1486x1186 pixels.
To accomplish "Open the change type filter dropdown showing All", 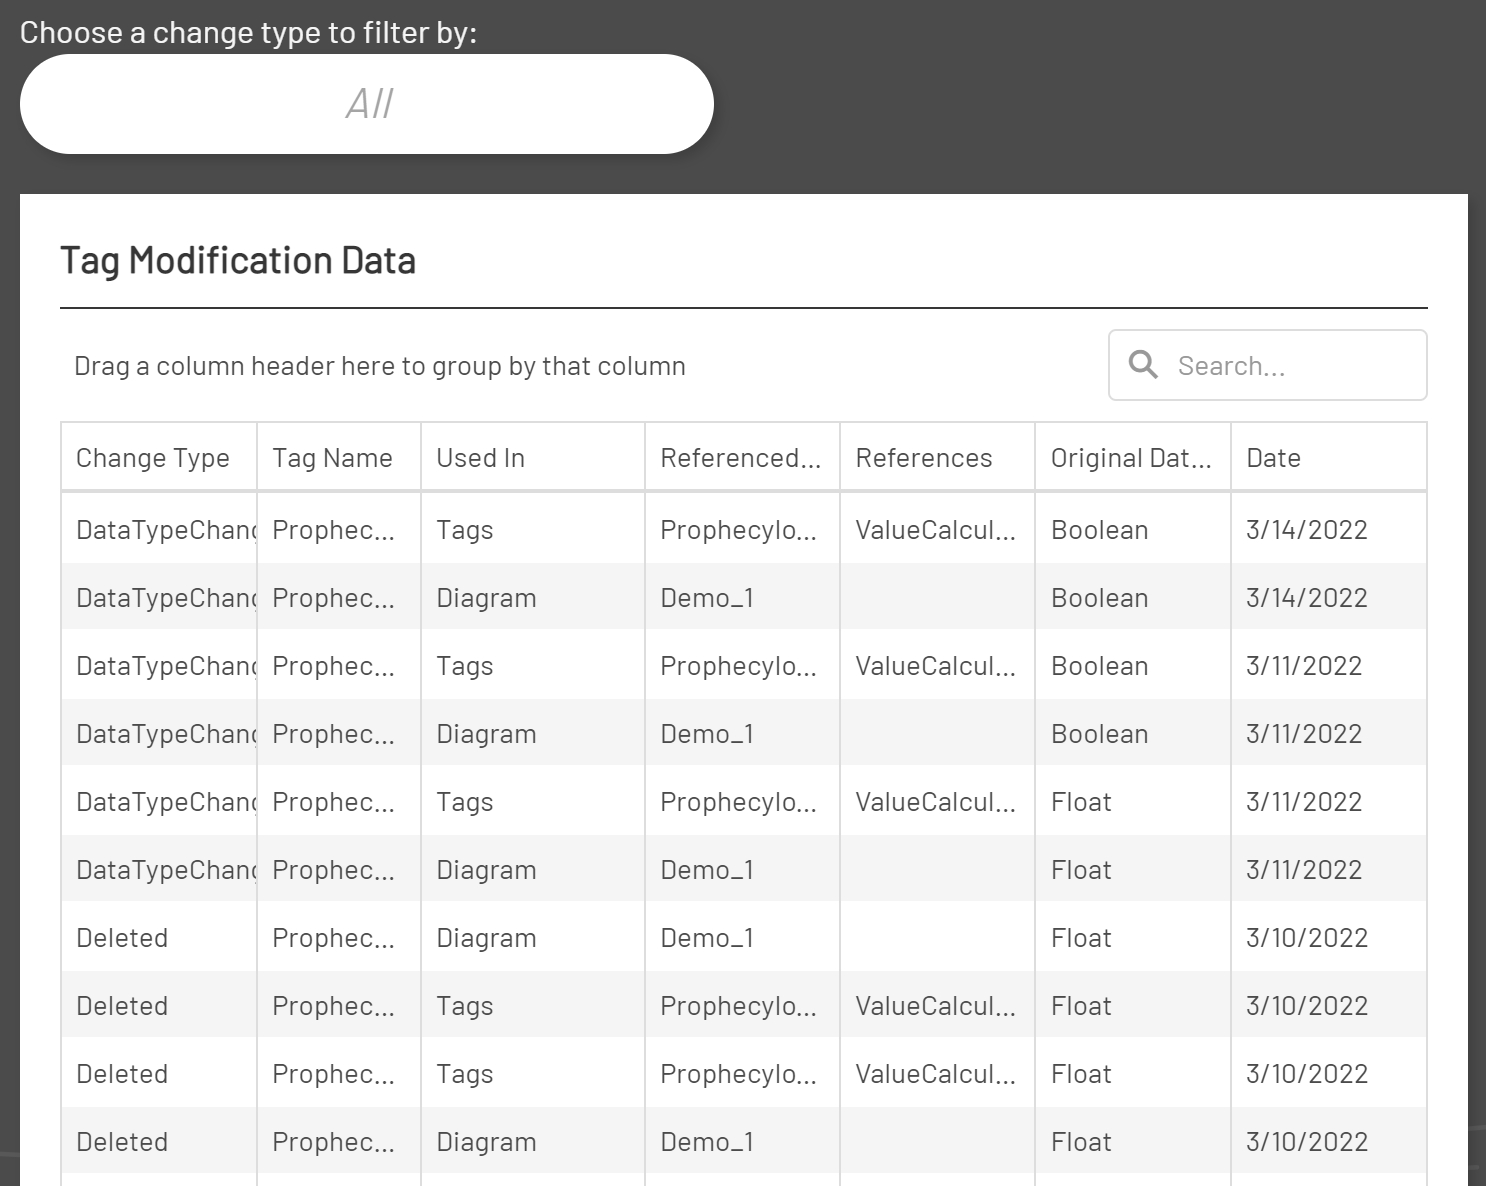I will (x=367, y=103).
